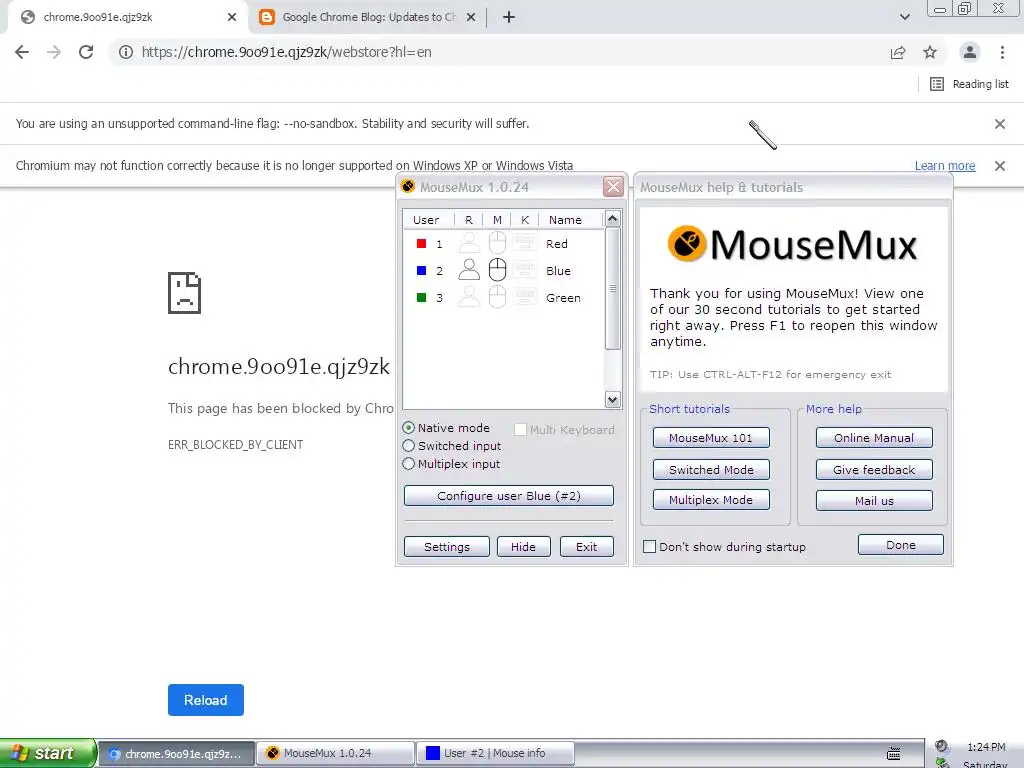Open the Multiplex Mode tutorial
This screenshot has height=768, width=1024.
(711, 500)
